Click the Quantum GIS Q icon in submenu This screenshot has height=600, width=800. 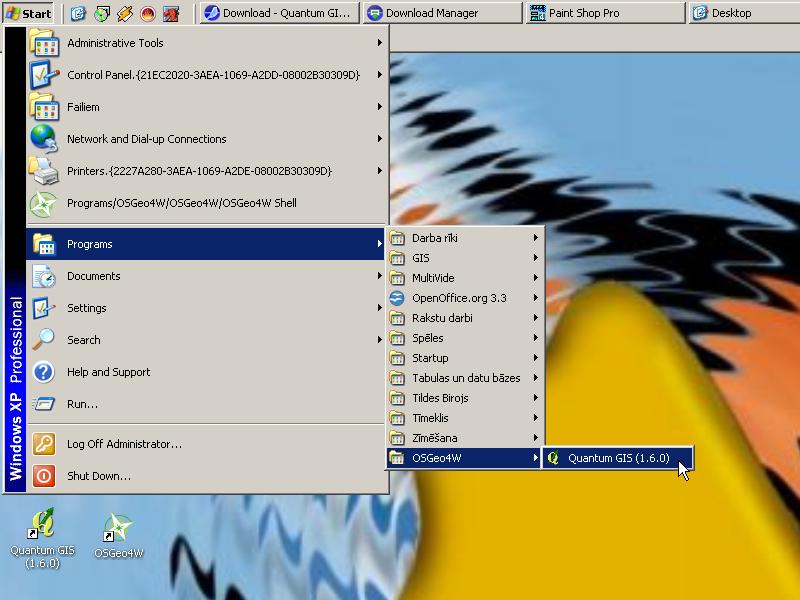(x=553, y=458)
